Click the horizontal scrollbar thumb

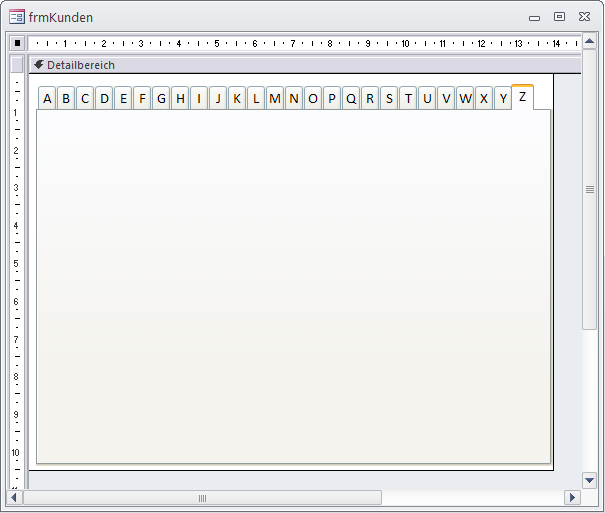click(x=203, y=498)
